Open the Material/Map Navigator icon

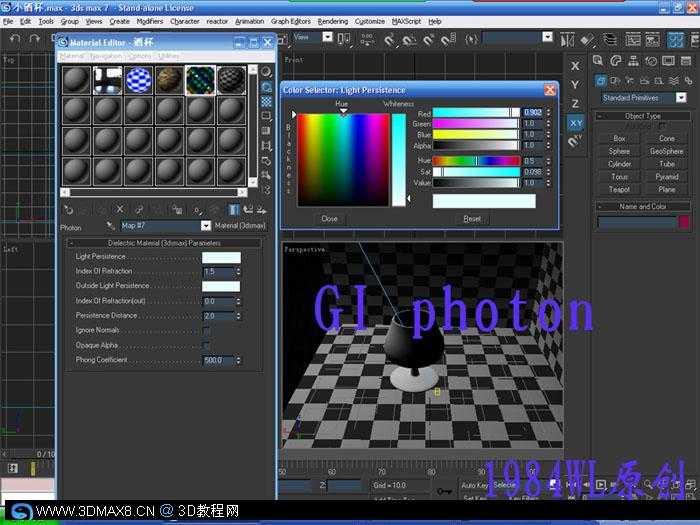[266, 190]
